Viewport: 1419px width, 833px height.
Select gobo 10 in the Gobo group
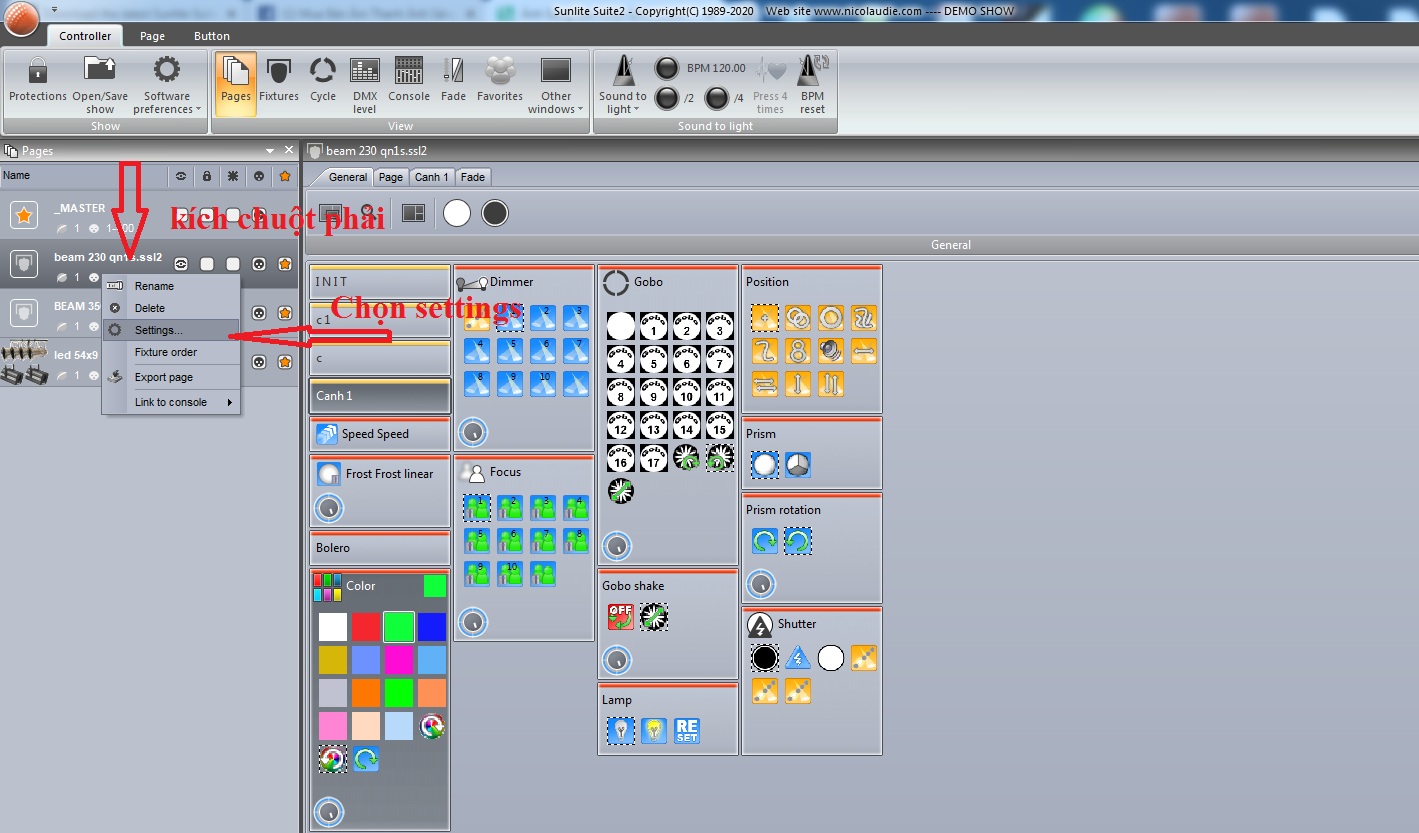coord(686,392)
